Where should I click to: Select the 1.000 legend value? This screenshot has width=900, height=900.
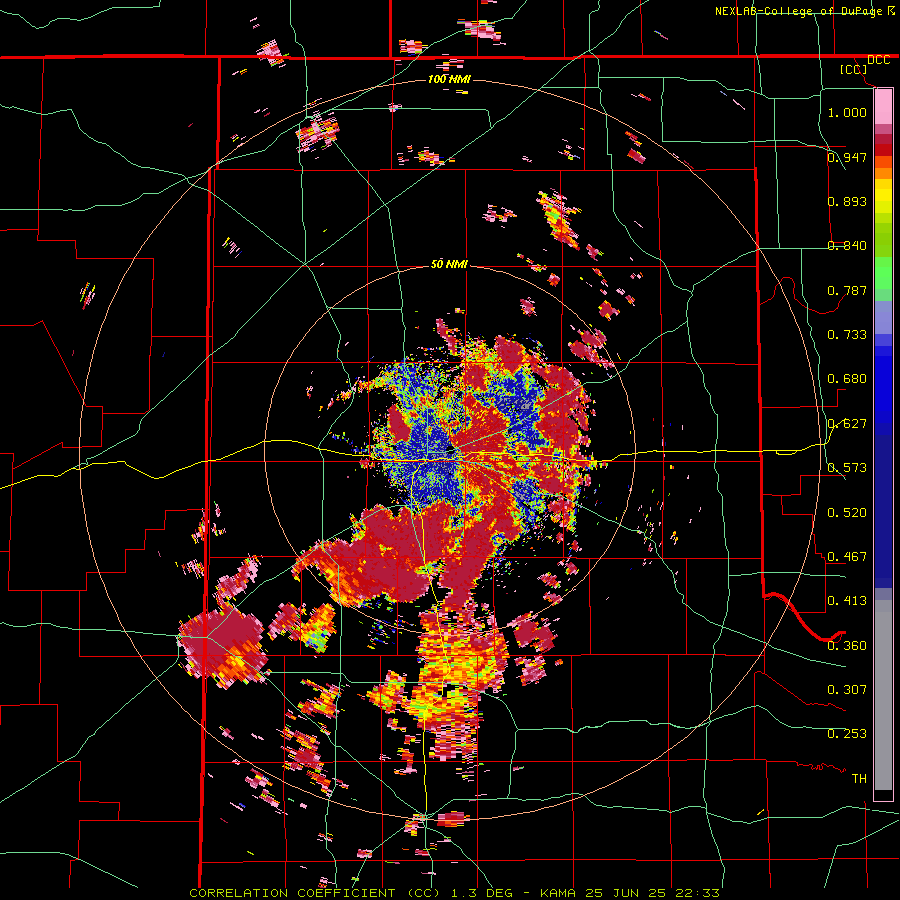click(847, 112)
